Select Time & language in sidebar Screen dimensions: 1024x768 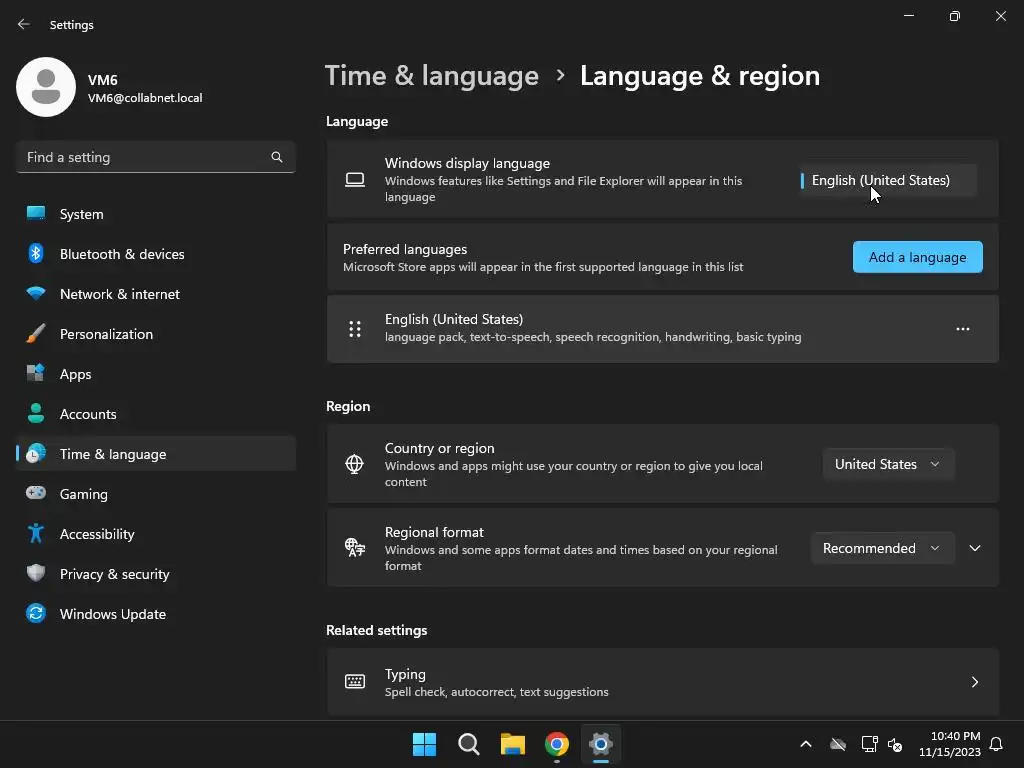point(155,454)
